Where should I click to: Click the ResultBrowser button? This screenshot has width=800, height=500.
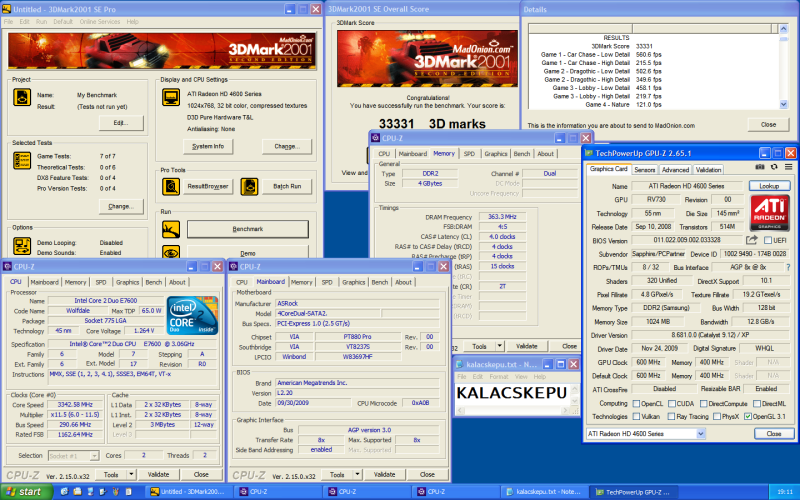[208, 187]
